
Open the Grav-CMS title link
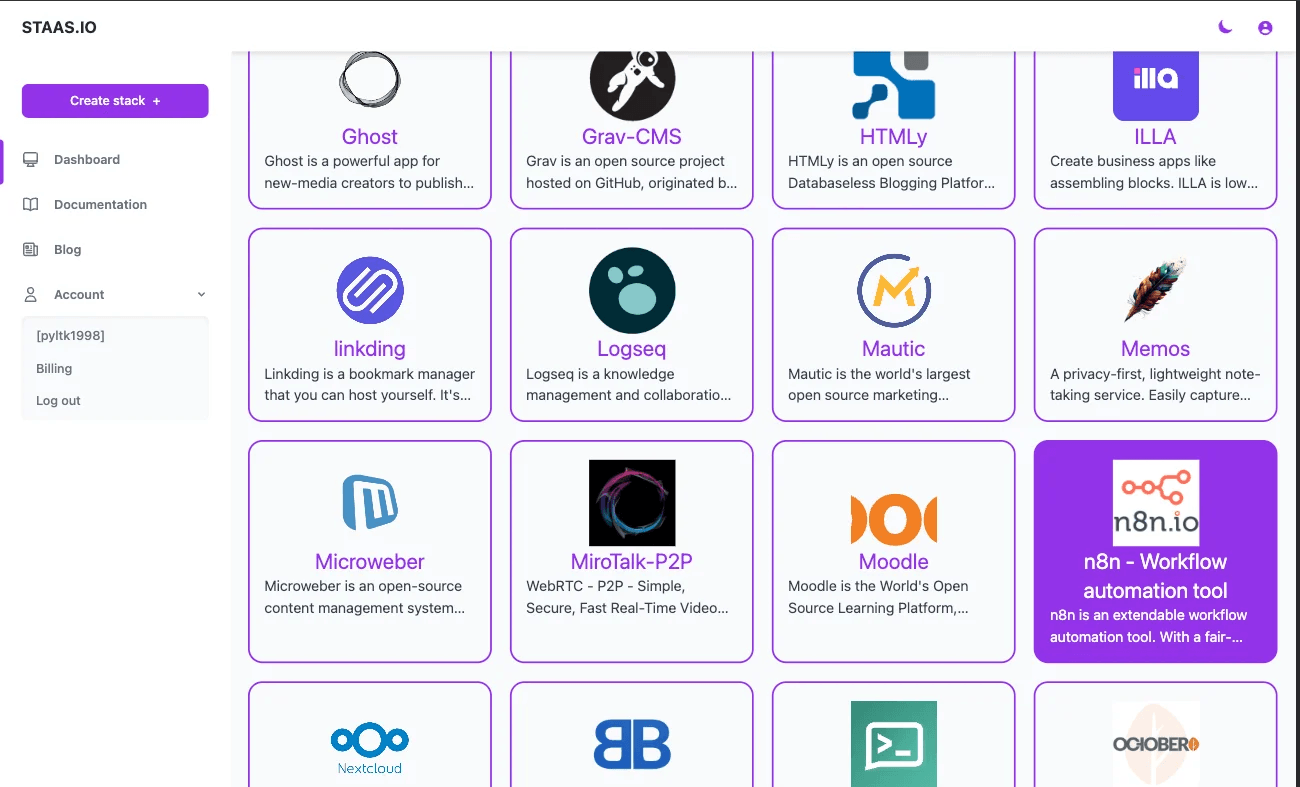[632, 137]
